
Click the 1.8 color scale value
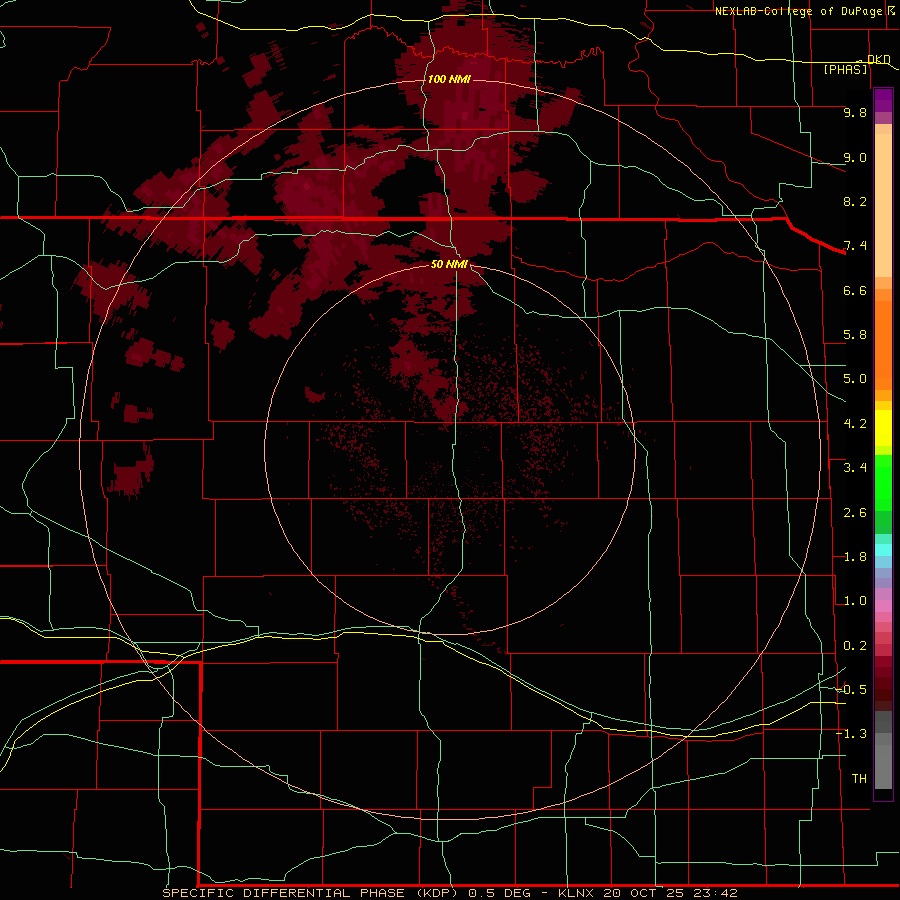(x=855, y=557)
